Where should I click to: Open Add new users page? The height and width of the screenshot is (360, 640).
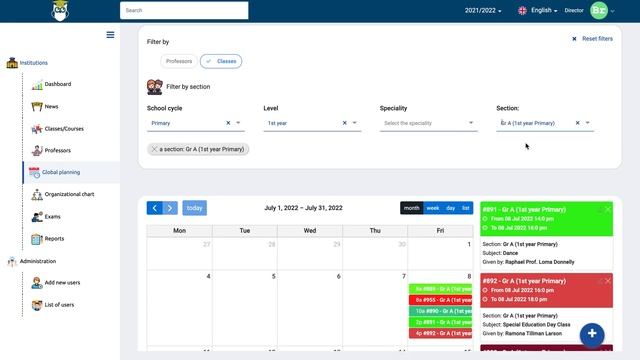point(56,282)
